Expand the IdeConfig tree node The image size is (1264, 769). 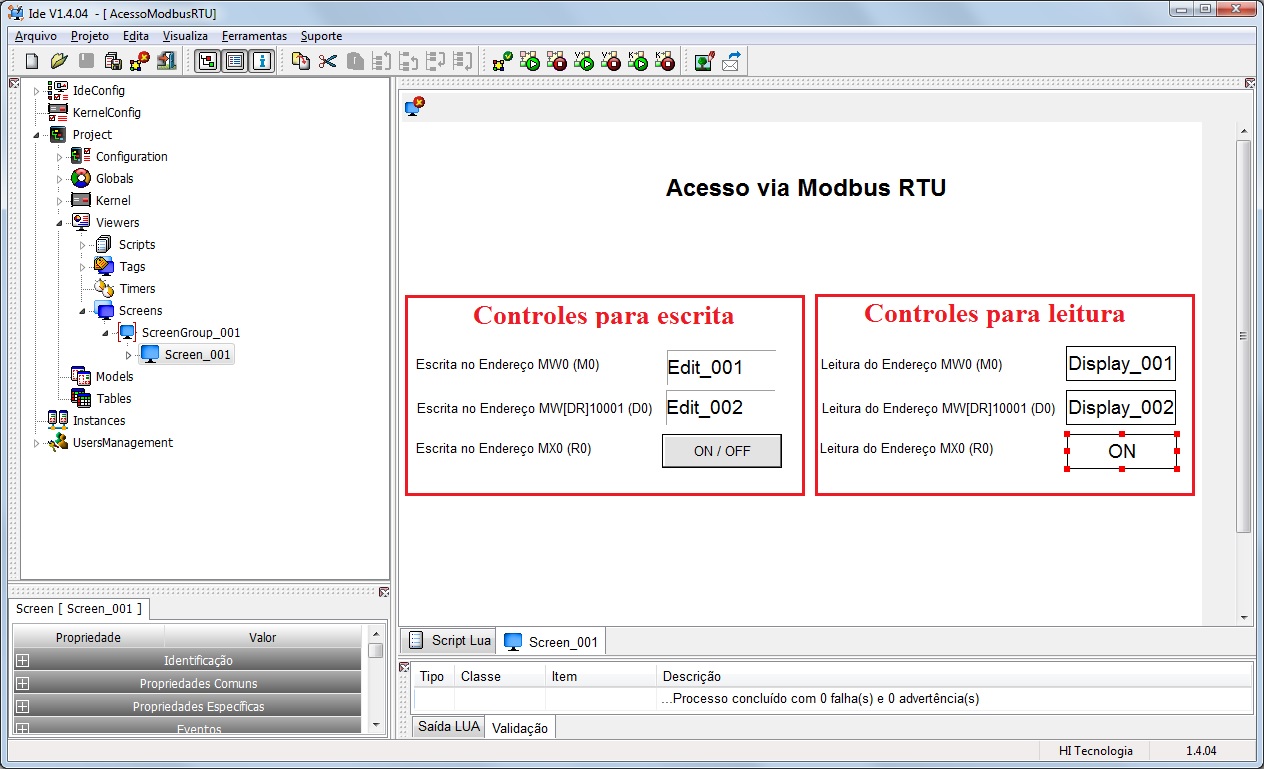point(37,91)
